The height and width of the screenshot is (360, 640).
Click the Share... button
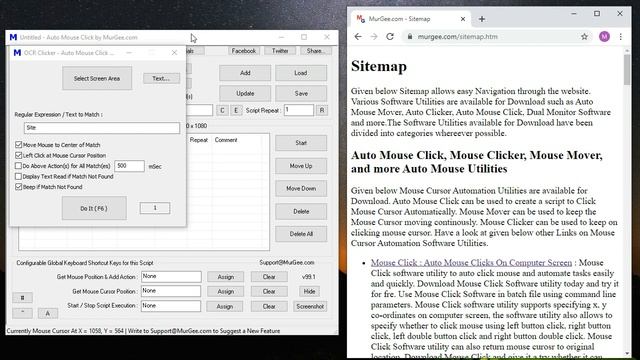(316, 51)
